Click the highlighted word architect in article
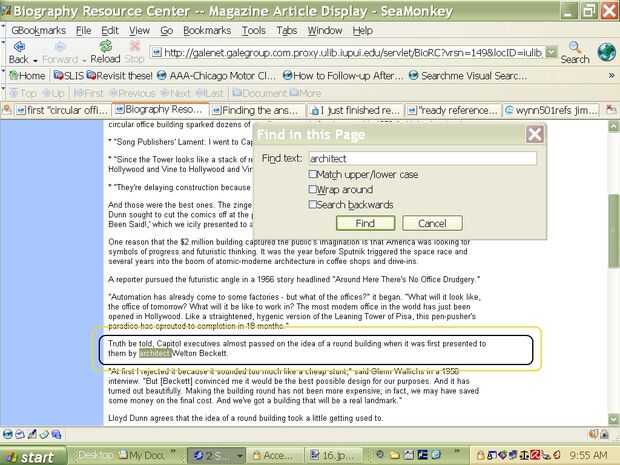This screenshot has width=620, height=465. coord(155,353)
